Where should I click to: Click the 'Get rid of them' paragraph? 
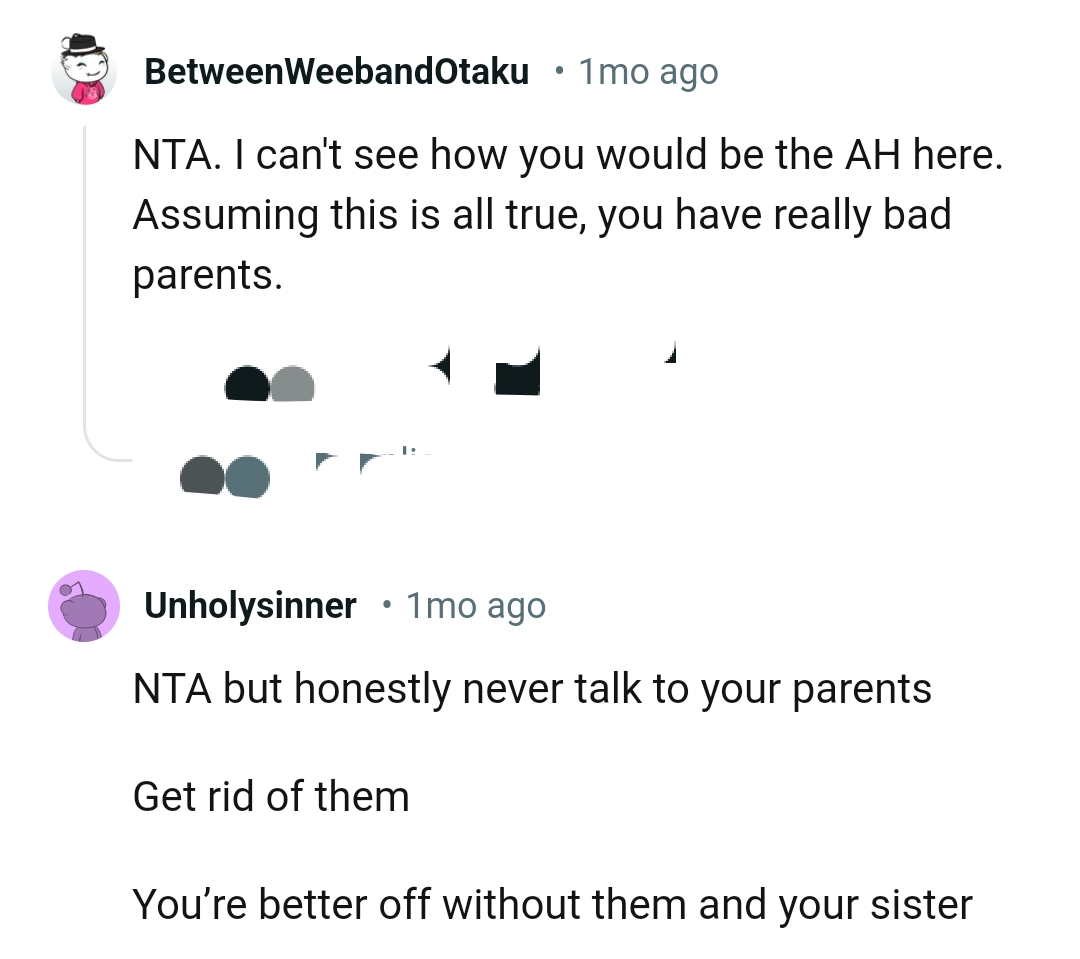[x=270, y=796]
